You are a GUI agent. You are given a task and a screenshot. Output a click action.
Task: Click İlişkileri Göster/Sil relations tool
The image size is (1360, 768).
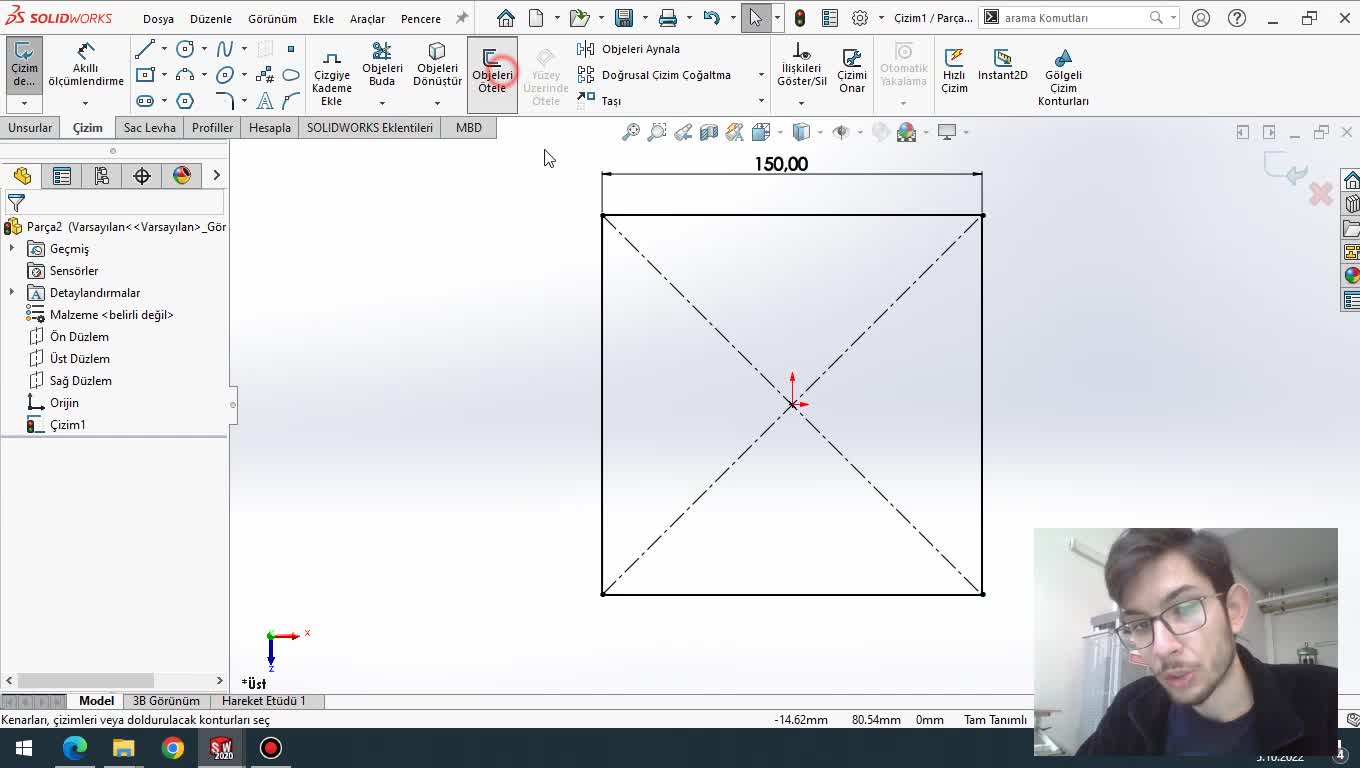pos(801,65)
